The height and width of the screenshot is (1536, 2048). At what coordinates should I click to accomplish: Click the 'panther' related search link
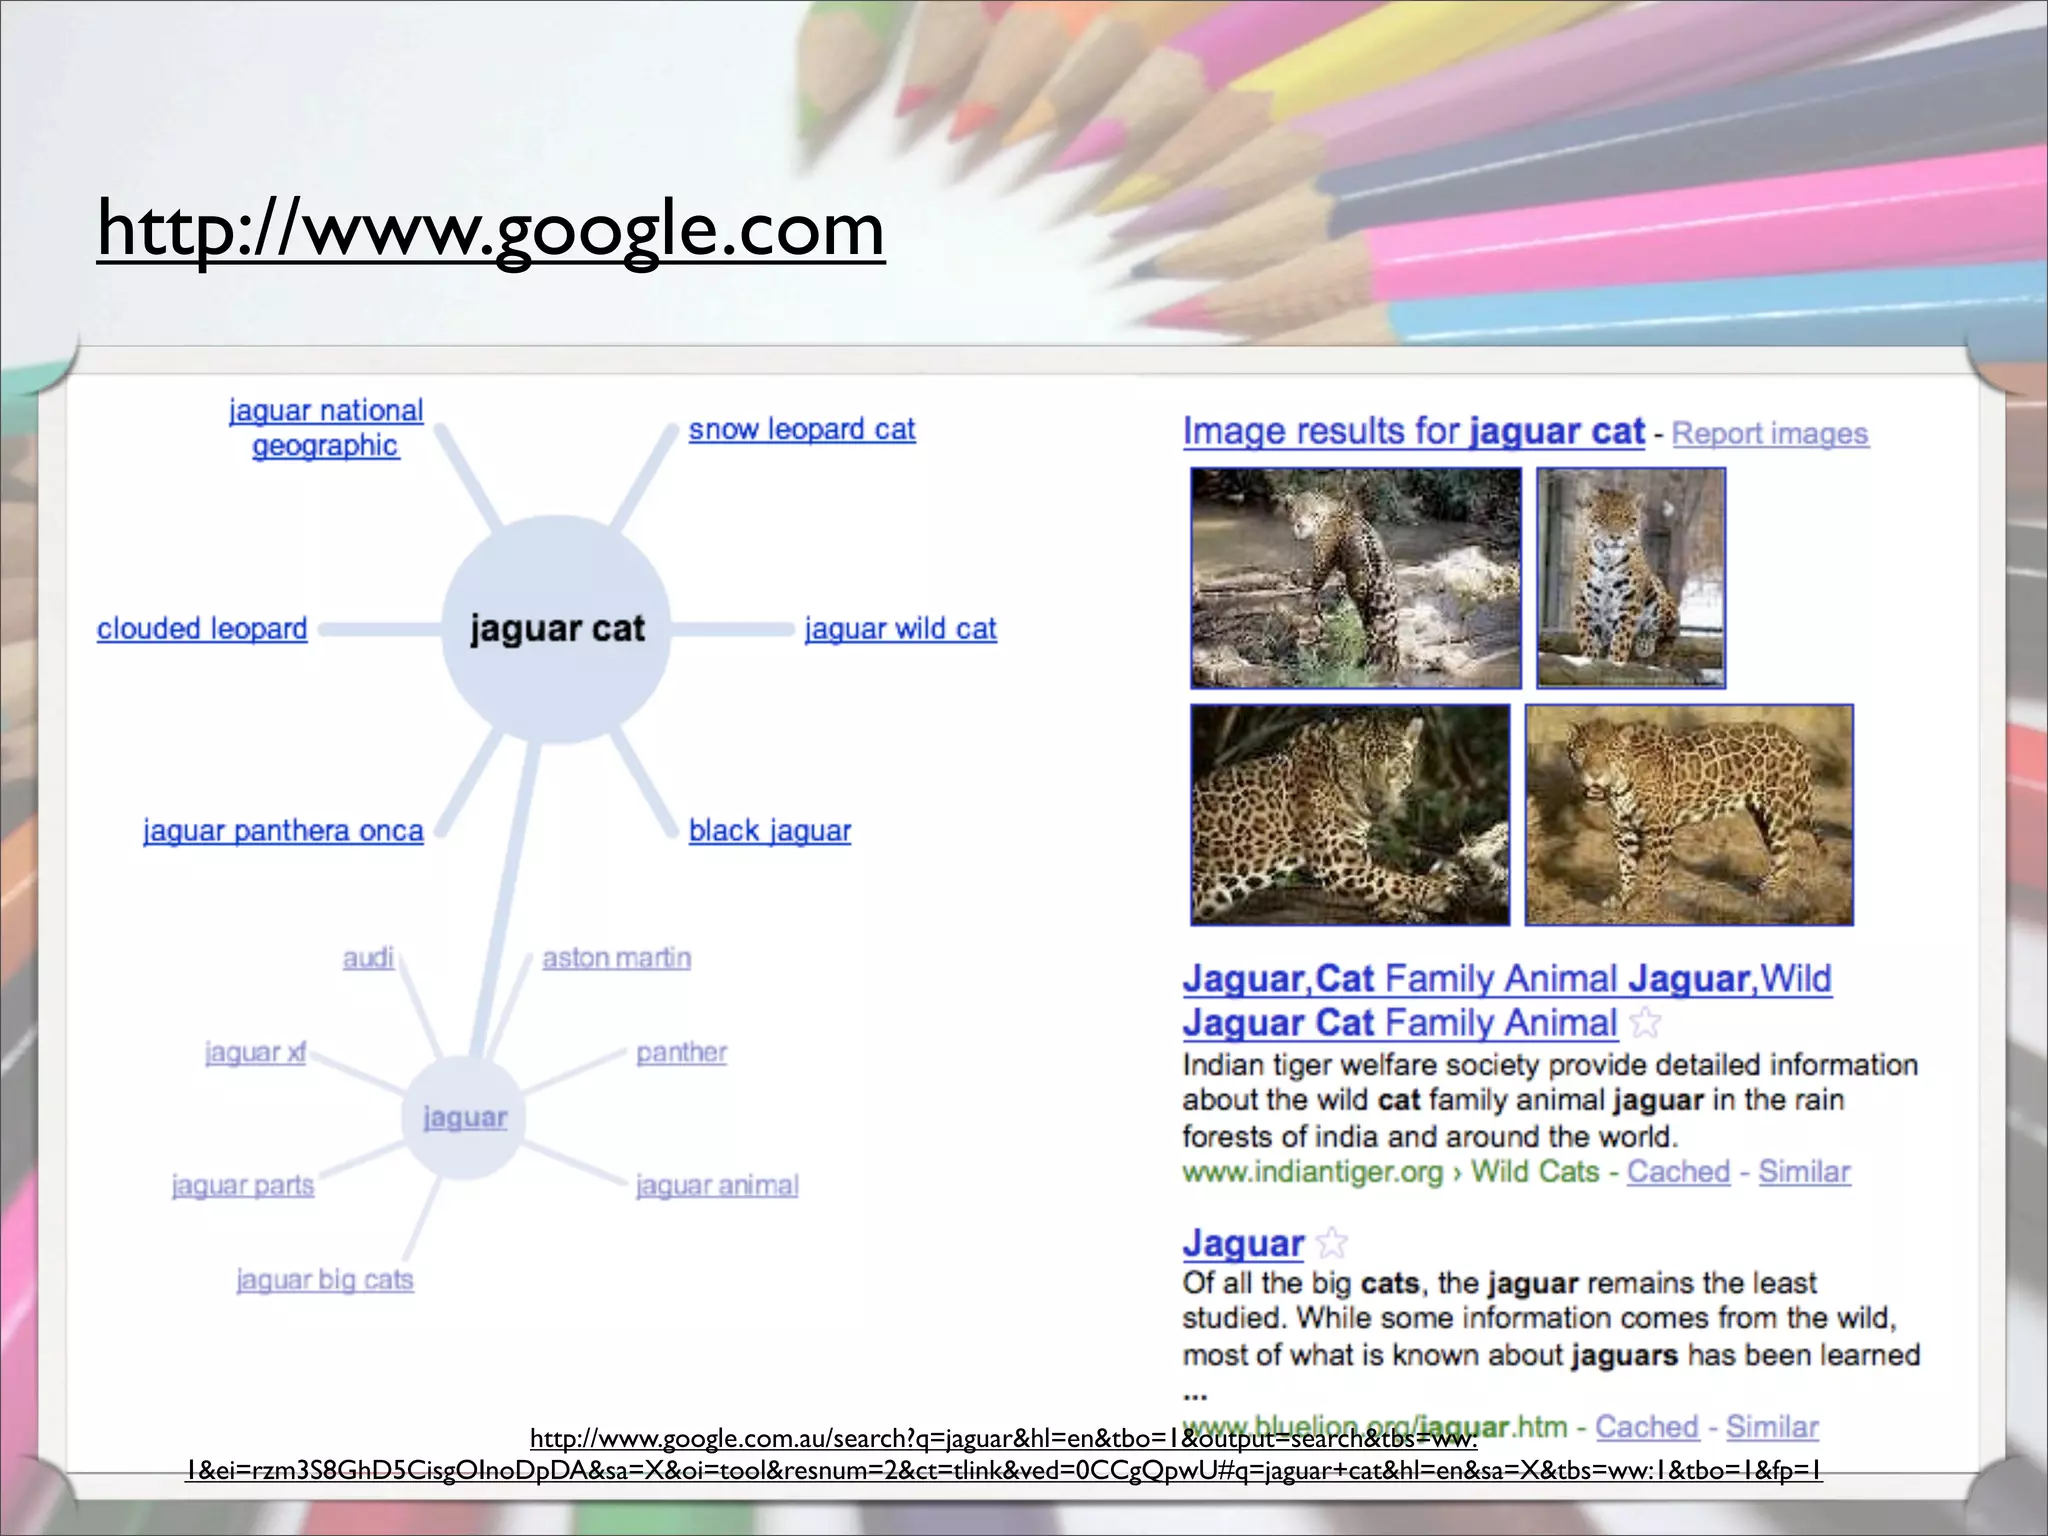tap(682, 1053)
